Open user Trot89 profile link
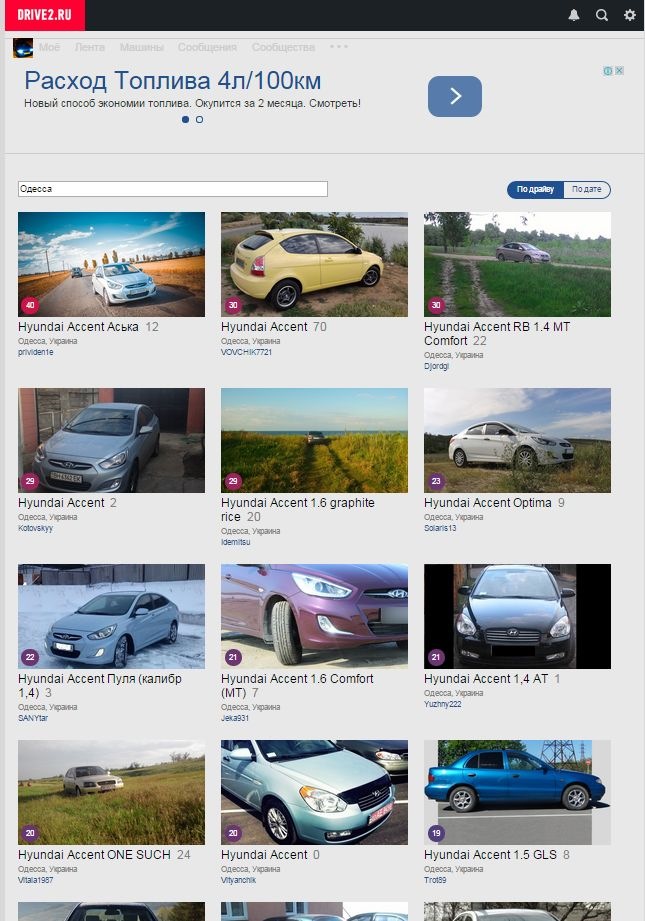Screen dimensions: 645x921 coord(435,880)
